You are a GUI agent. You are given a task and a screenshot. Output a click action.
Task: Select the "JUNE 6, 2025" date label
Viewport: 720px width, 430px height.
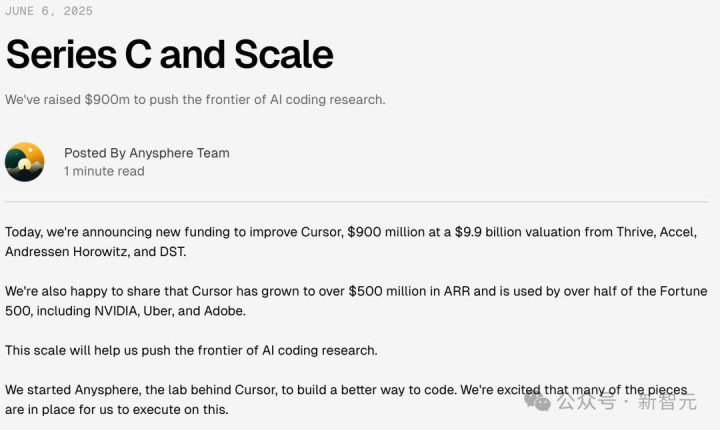tap(49, 11)
